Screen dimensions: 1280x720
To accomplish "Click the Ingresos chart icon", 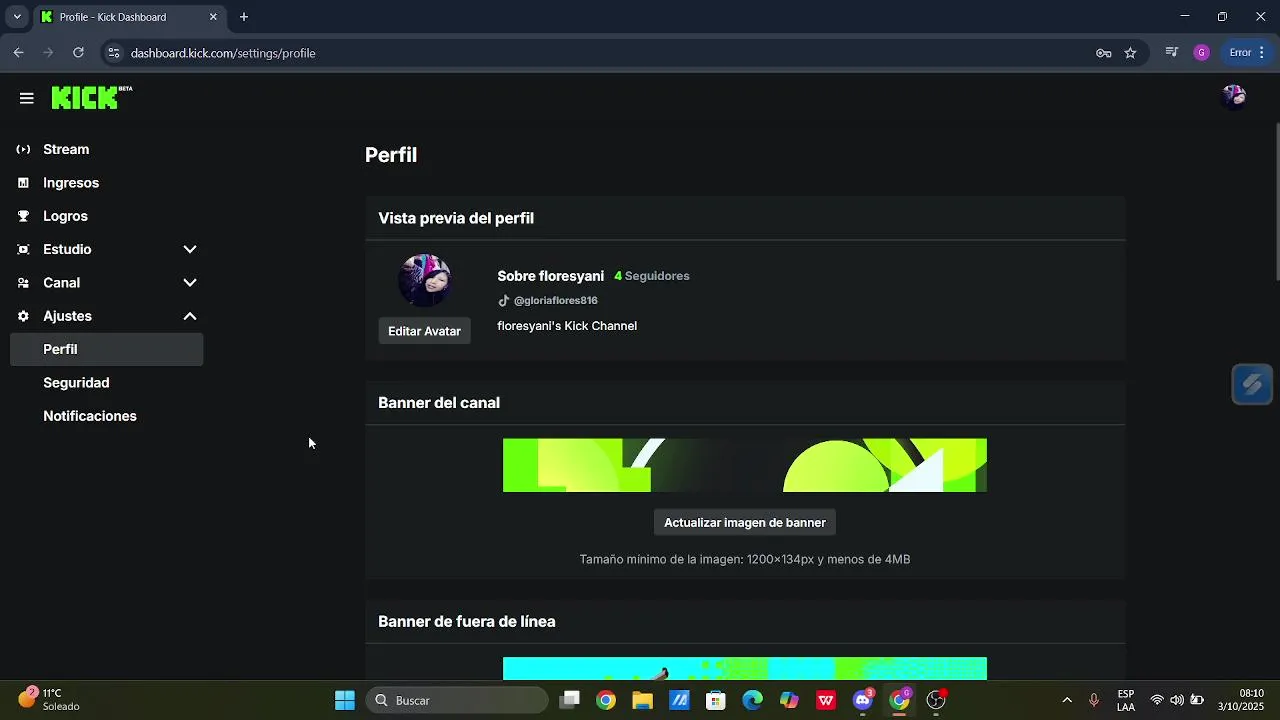I will pos(23,183).
